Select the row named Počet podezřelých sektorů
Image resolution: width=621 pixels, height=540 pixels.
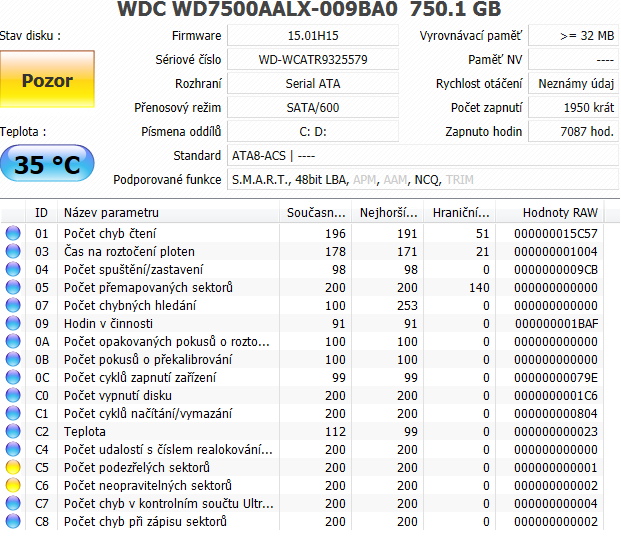(303, 467)
